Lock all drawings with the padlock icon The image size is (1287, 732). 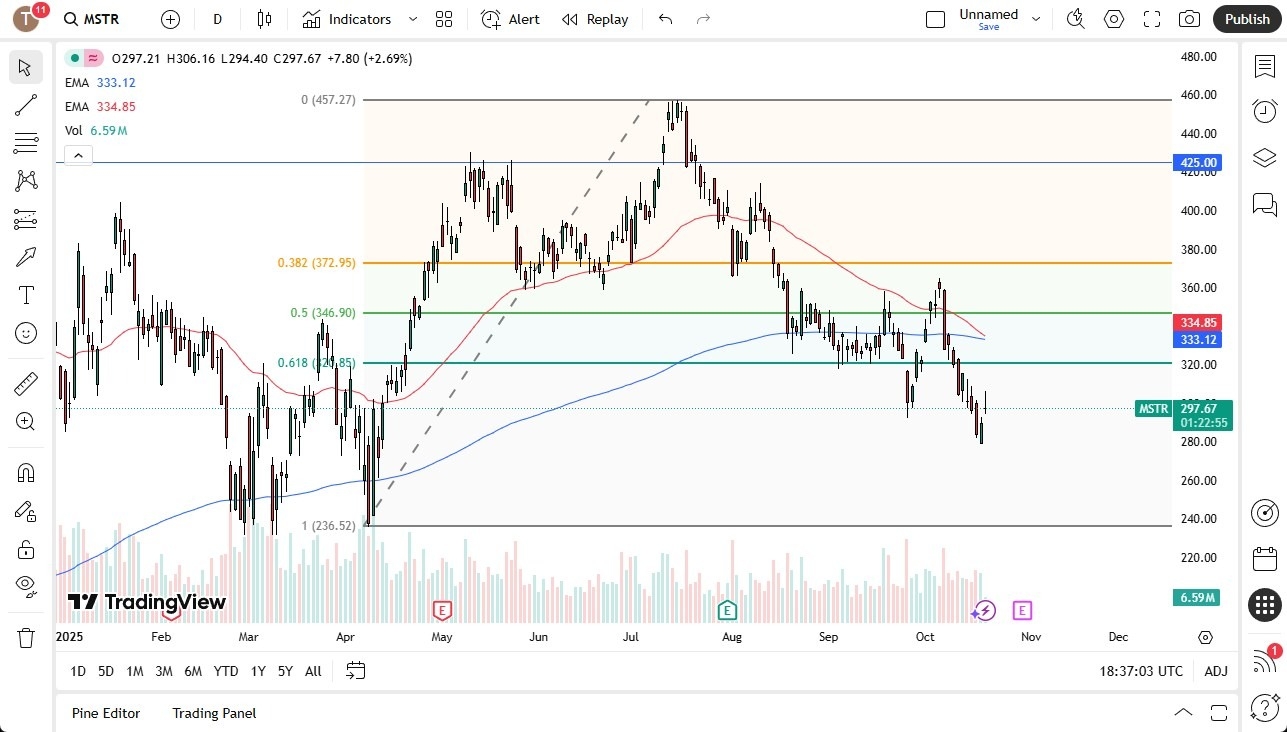pos(25,548)
